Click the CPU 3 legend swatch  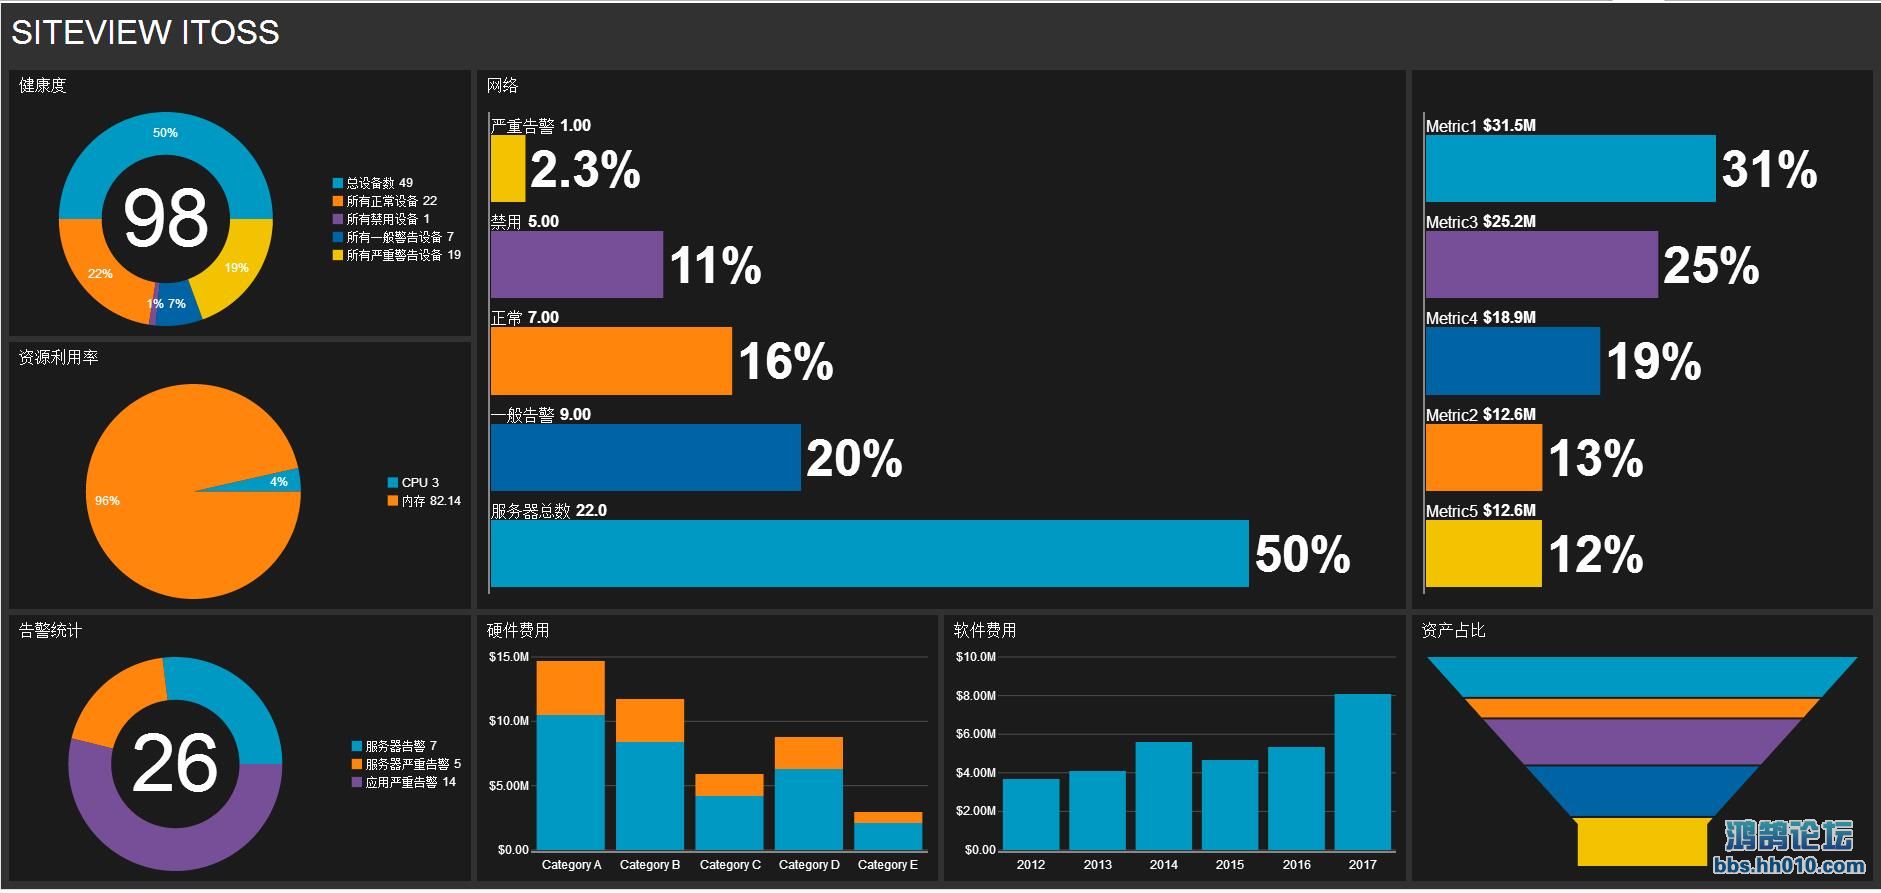[x=393, y=482]
